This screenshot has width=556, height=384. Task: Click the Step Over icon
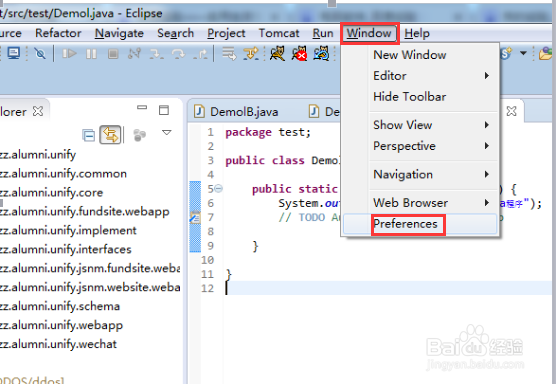178,54
